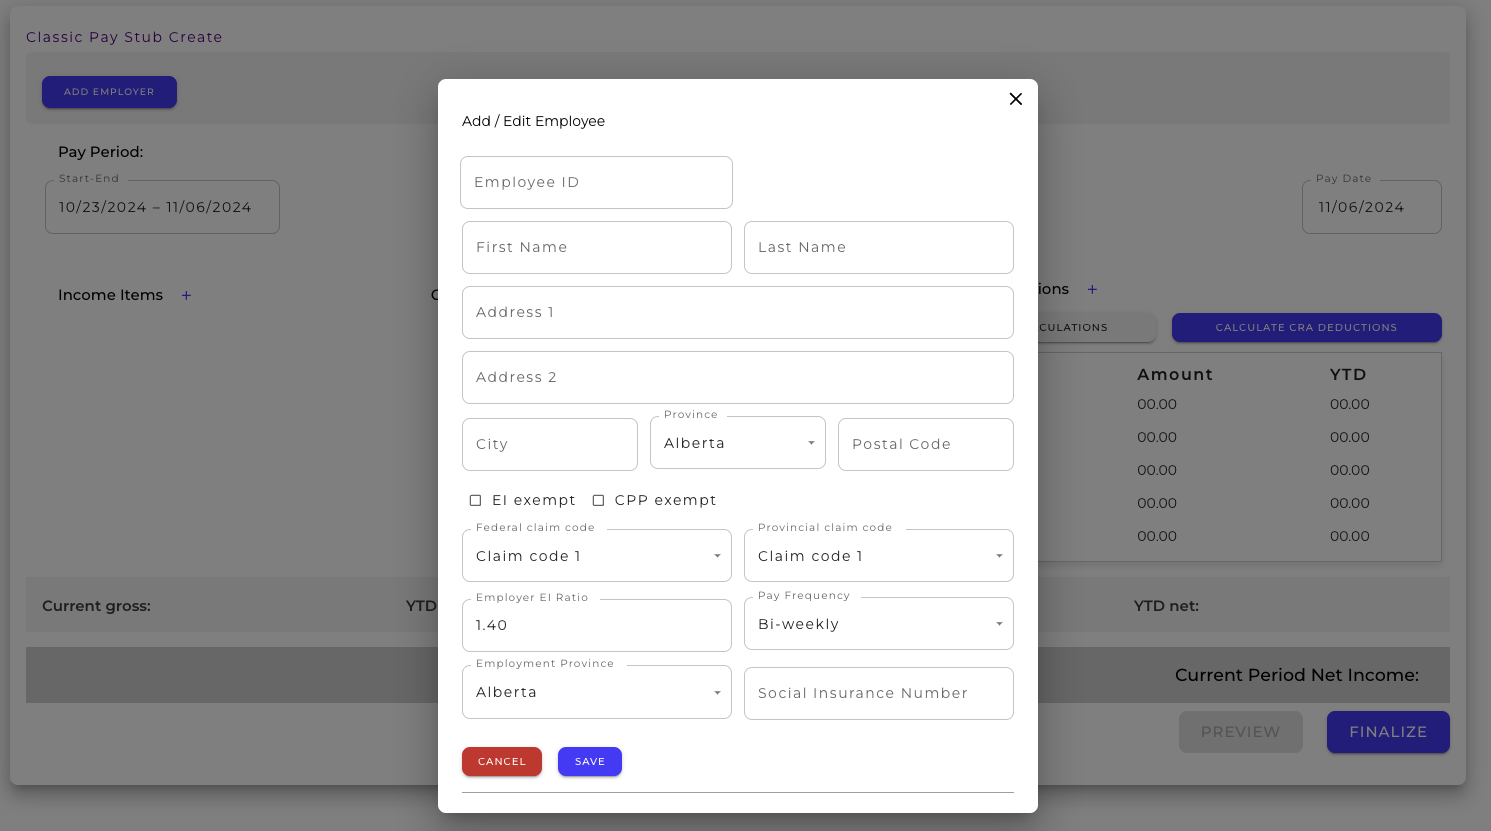Viewport: 1491px width, 831px height.
Task: Open the Pay Frequency dropdown
Action: point(879,624)
